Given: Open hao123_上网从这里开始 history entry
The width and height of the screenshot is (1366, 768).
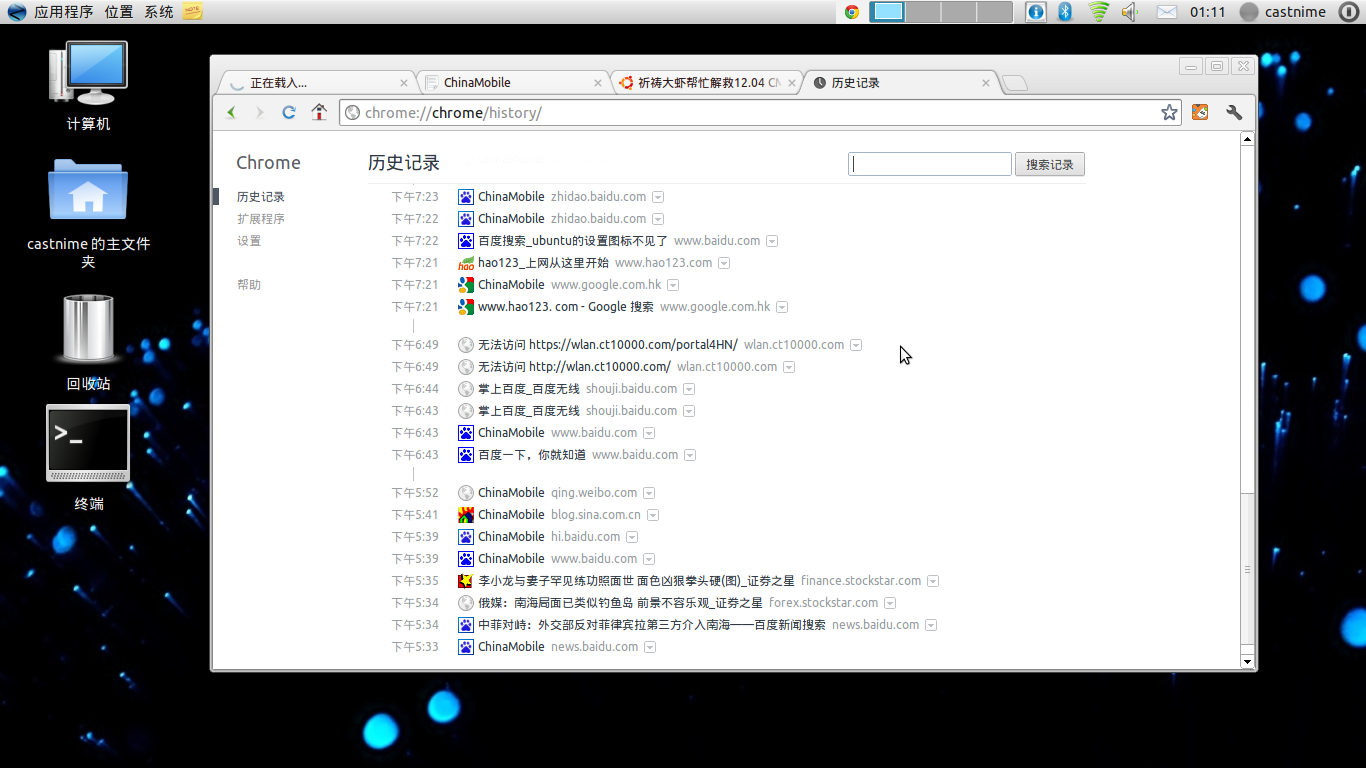Looking at the screenshot, I should click(x=543, y=263).
